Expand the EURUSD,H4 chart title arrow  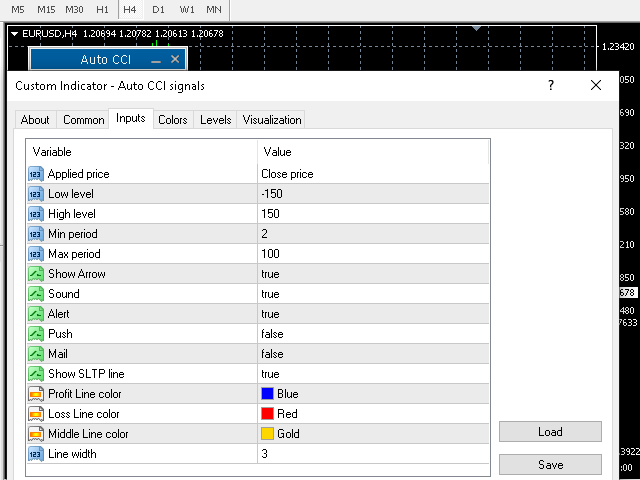tap(14, 34)
